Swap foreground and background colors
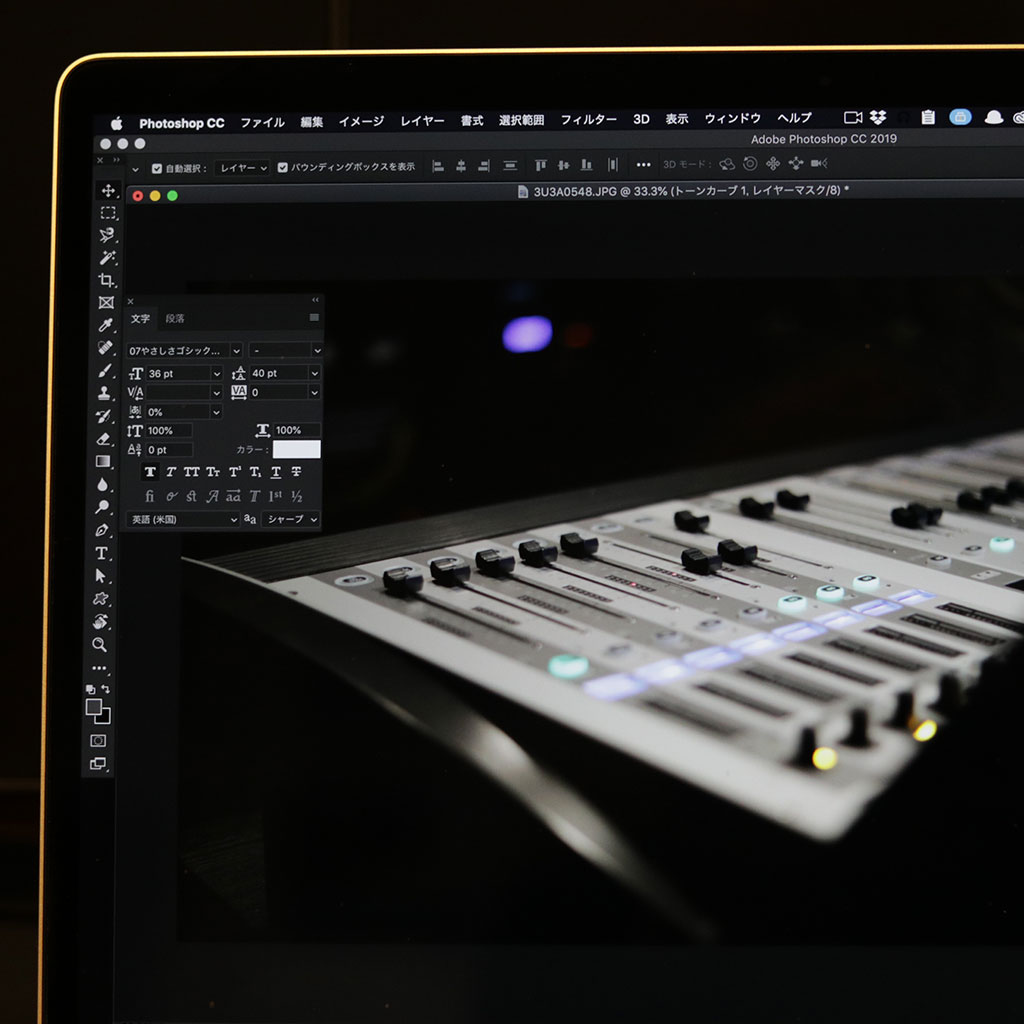Viewport: 1024px width, 1024px height. click(106, 689)
